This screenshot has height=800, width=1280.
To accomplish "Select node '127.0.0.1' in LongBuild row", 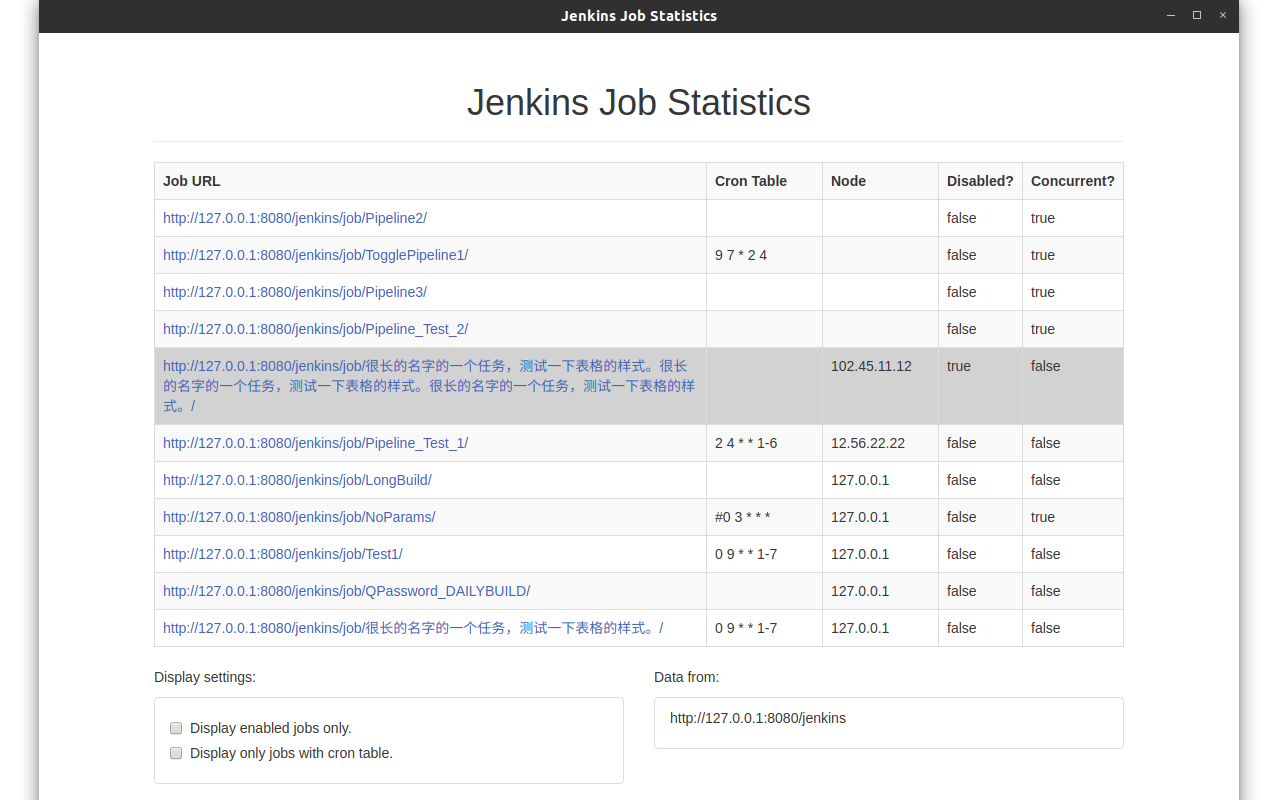I will (x=860, y=480).
